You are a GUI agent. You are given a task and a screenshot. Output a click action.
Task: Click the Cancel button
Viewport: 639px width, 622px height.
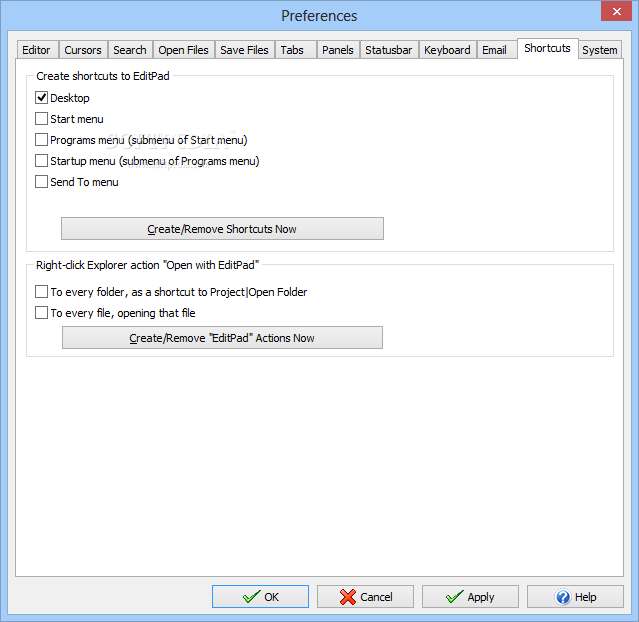click(366, 597)
